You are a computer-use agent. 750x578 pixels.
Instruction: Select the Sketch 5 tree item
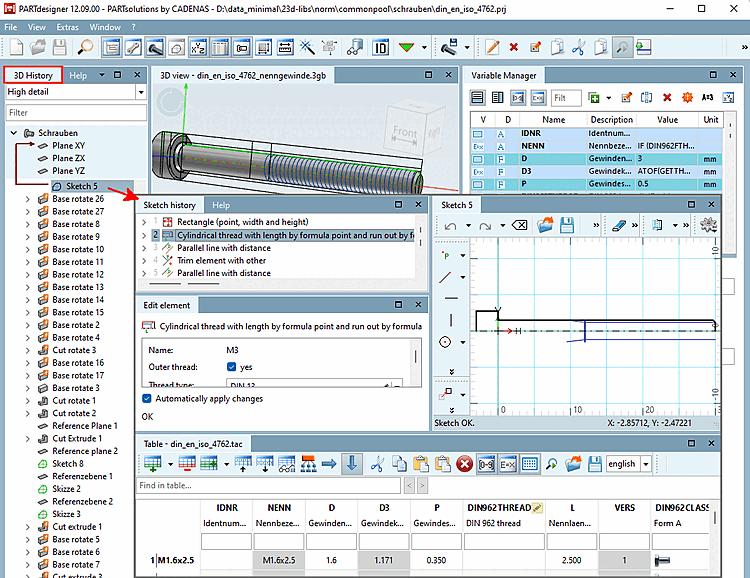[x=81, y=186]
